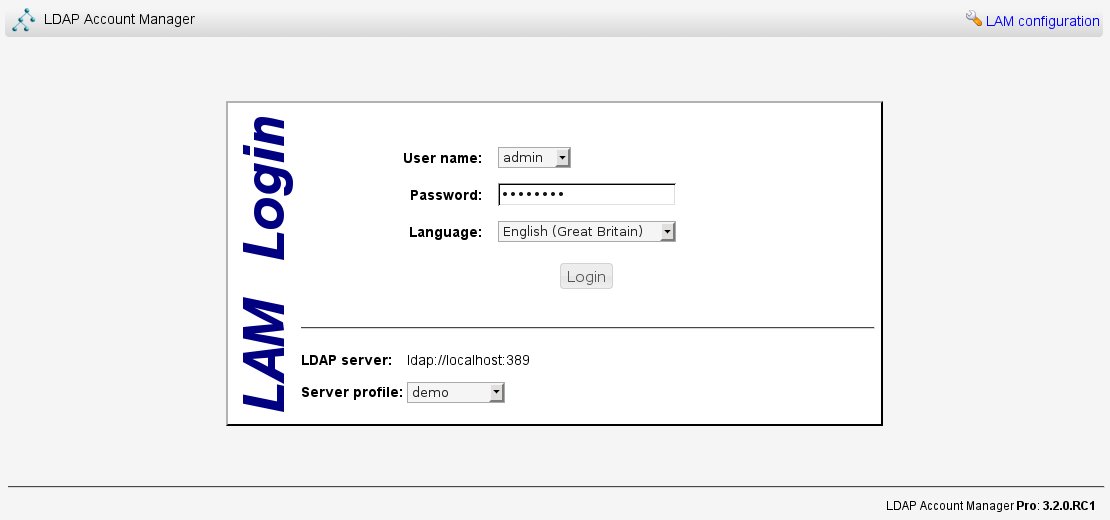
Task: Click the "LDAP Account Manager" header title
Action: pyautogui.click(x=120, y=19)
